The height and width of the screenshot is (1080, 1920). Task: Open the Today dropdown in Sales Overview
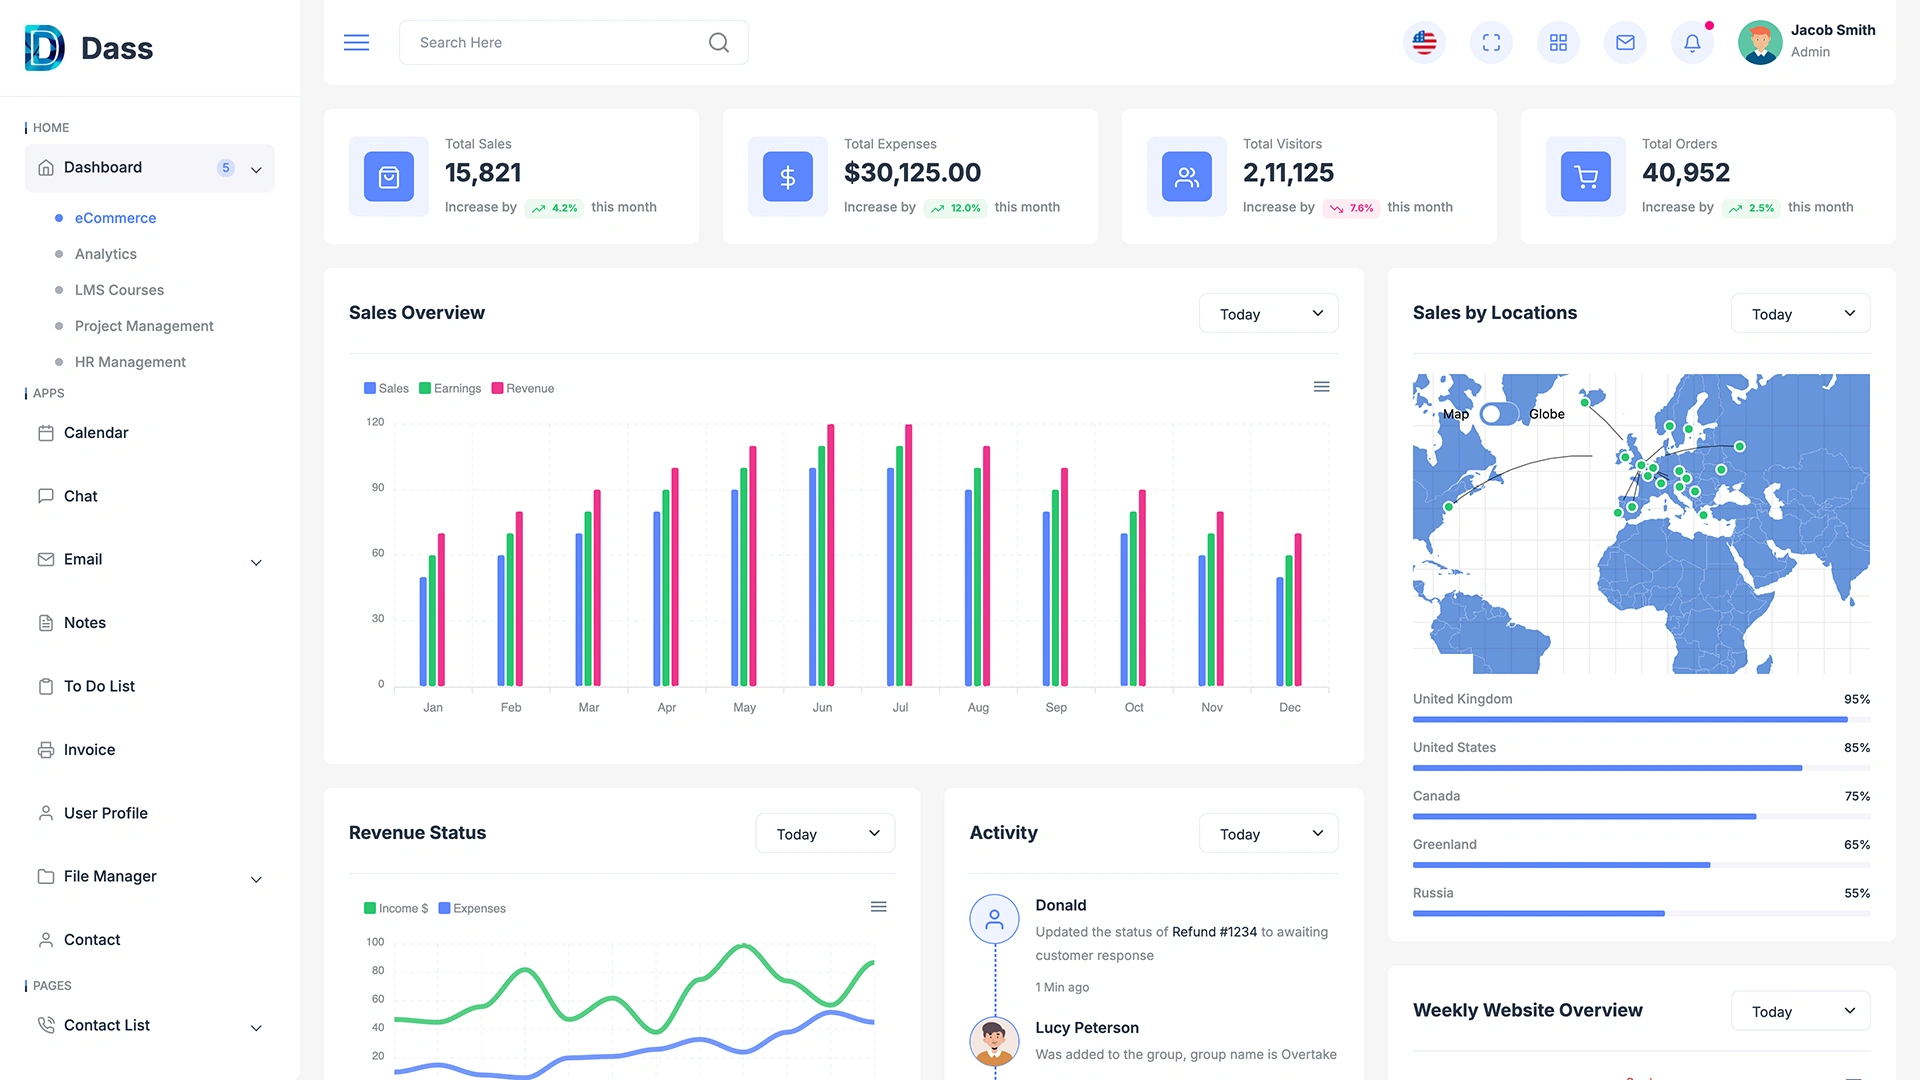1267,313
